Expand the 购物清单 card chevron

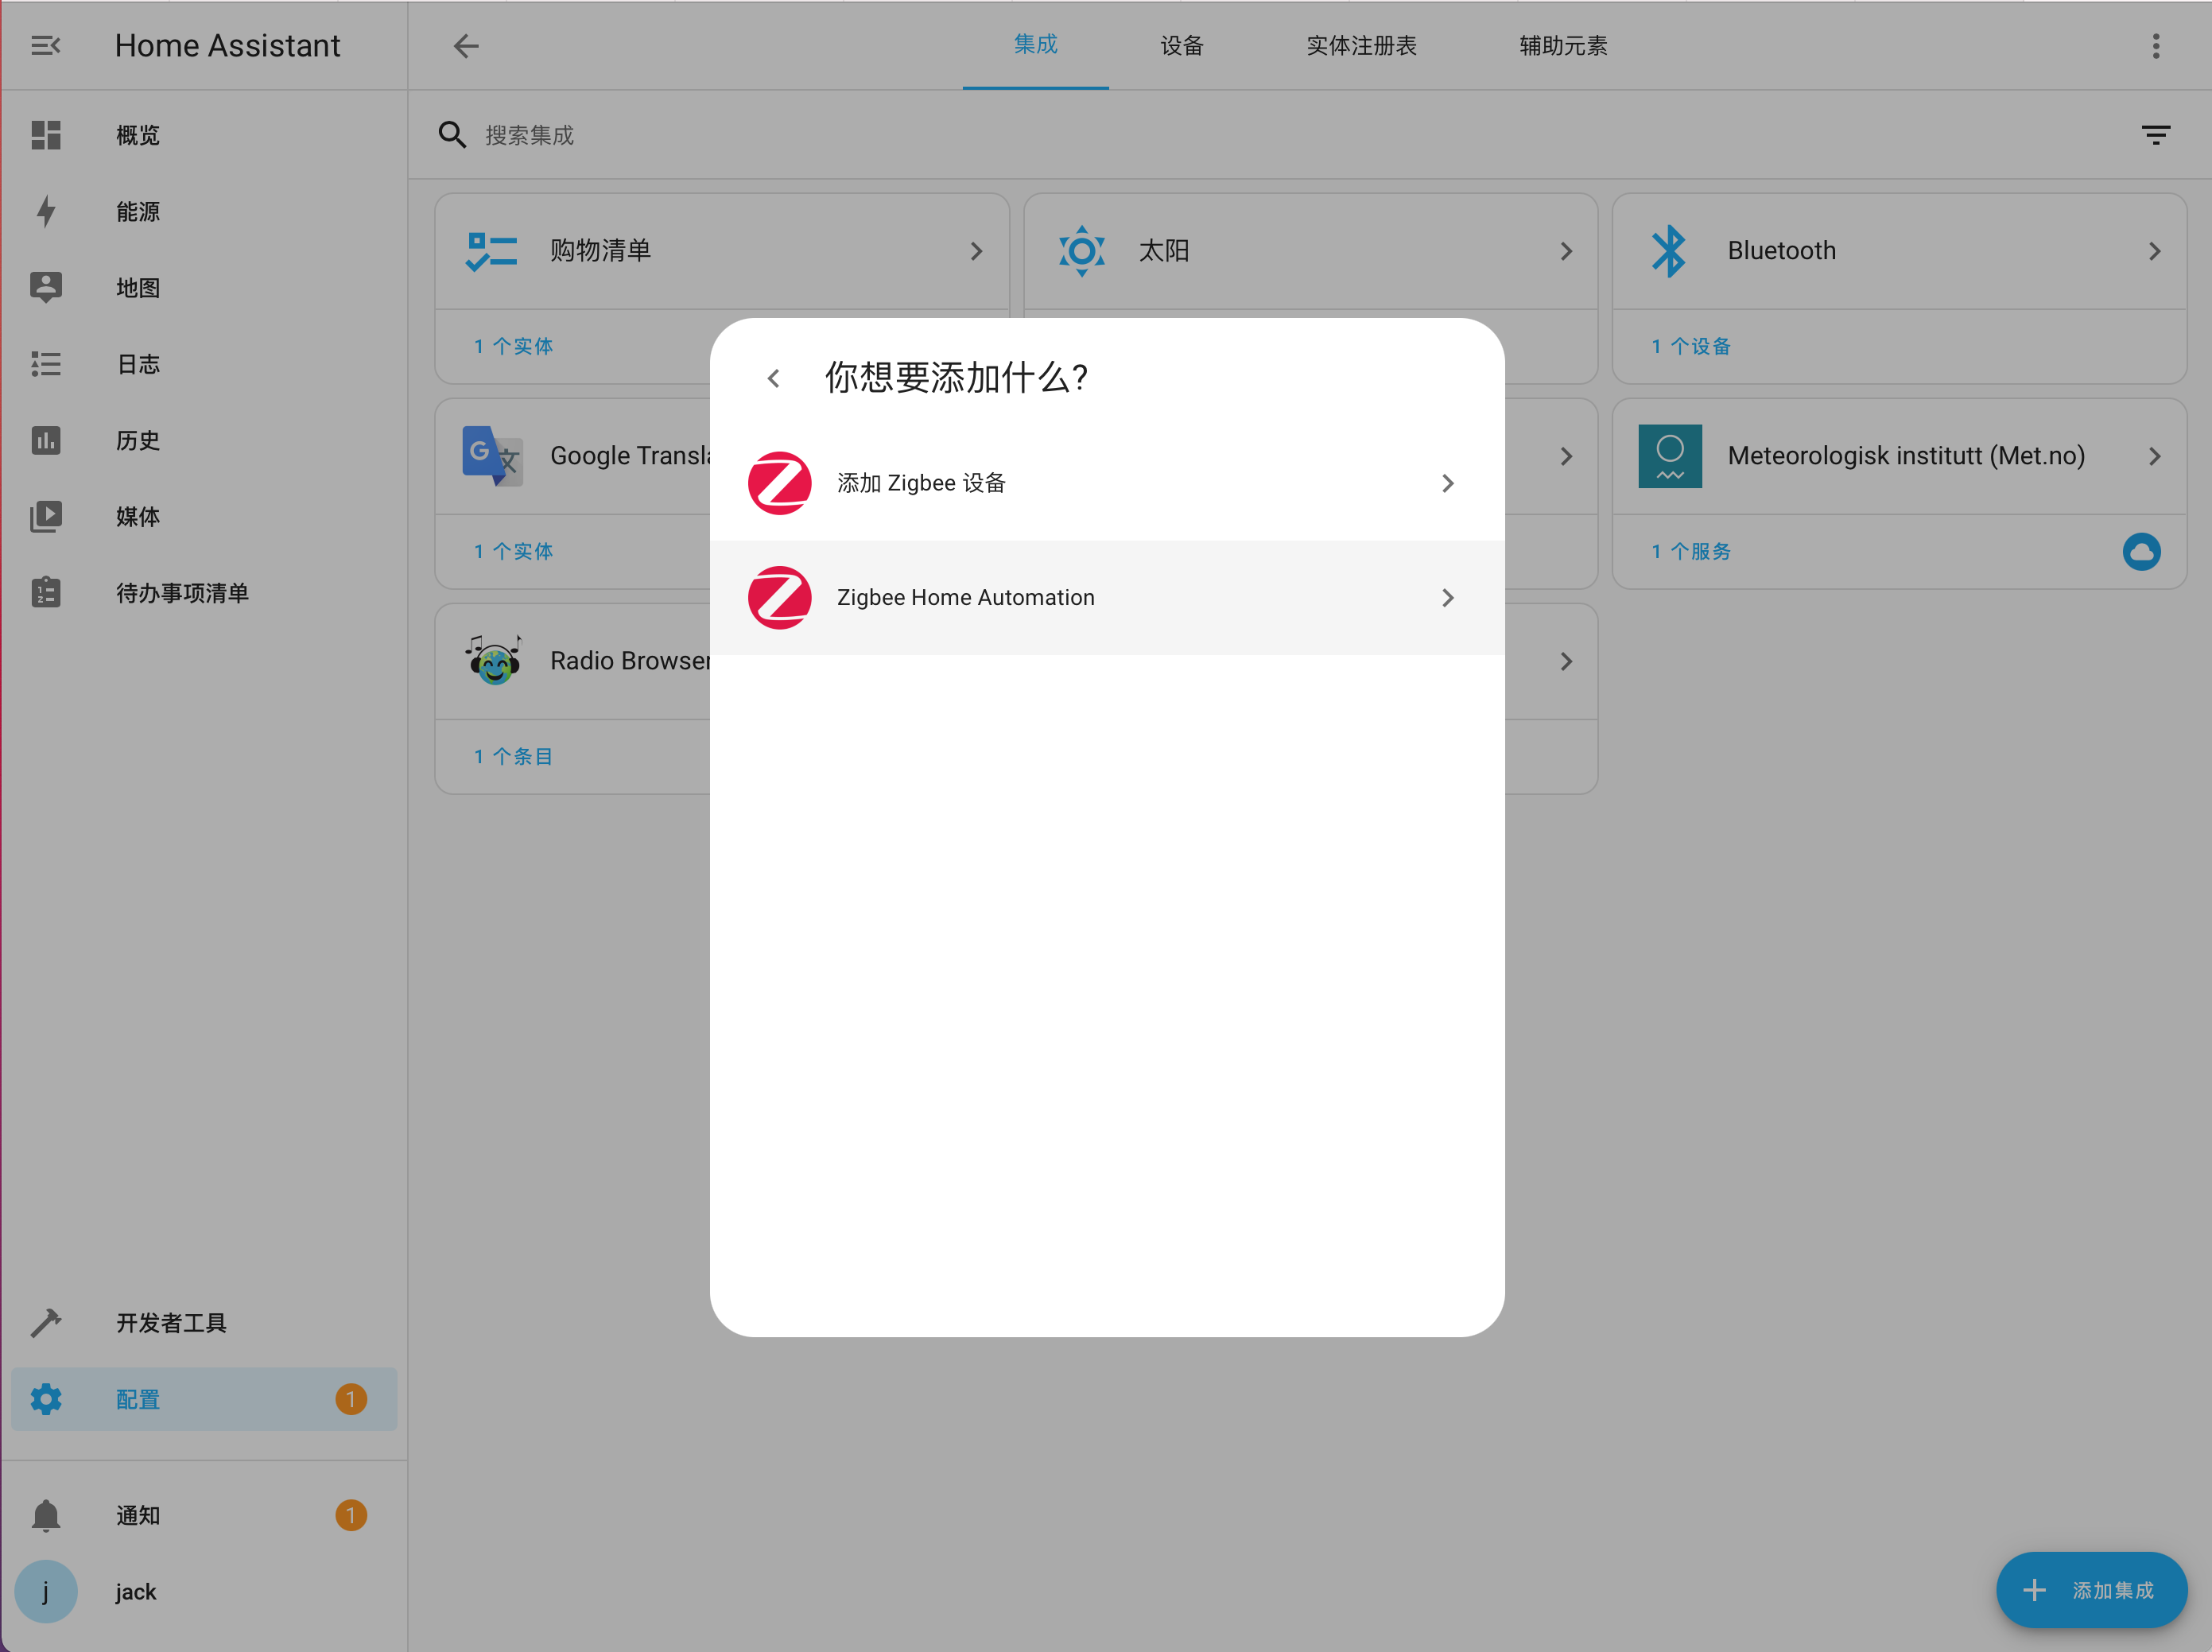click(x=976, y=252)
